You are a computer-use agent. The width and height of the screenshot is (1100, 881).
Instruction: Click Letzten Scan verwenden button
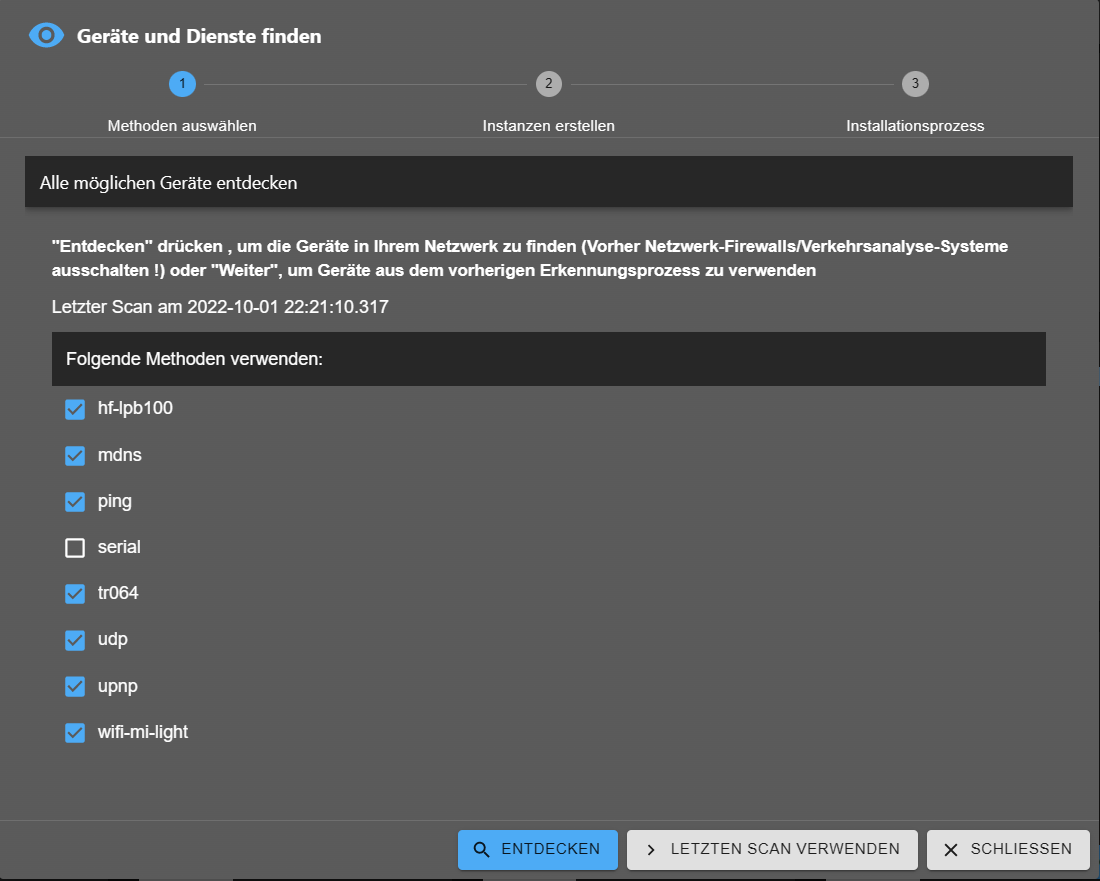772,850
